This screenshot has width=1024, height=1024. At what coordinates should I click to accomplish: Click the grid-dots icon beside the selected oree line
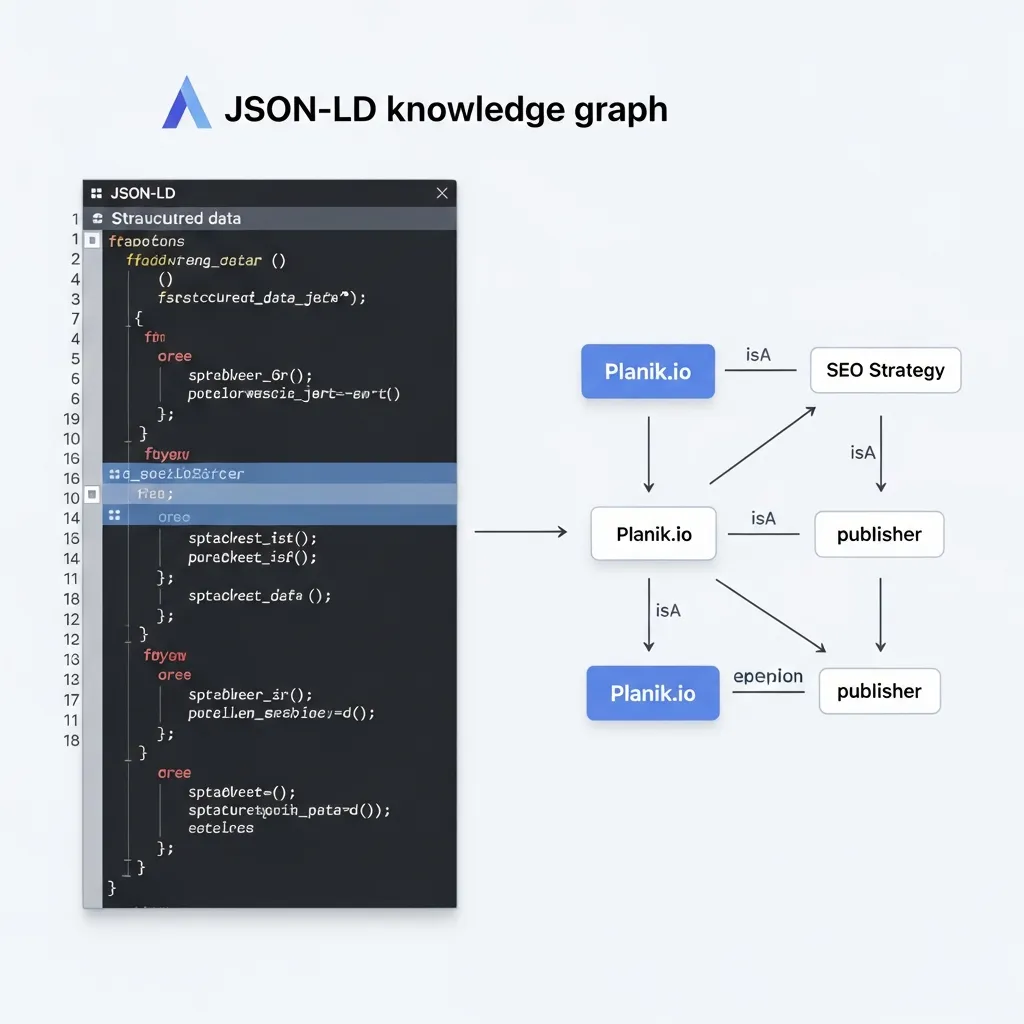coord(116,516)
